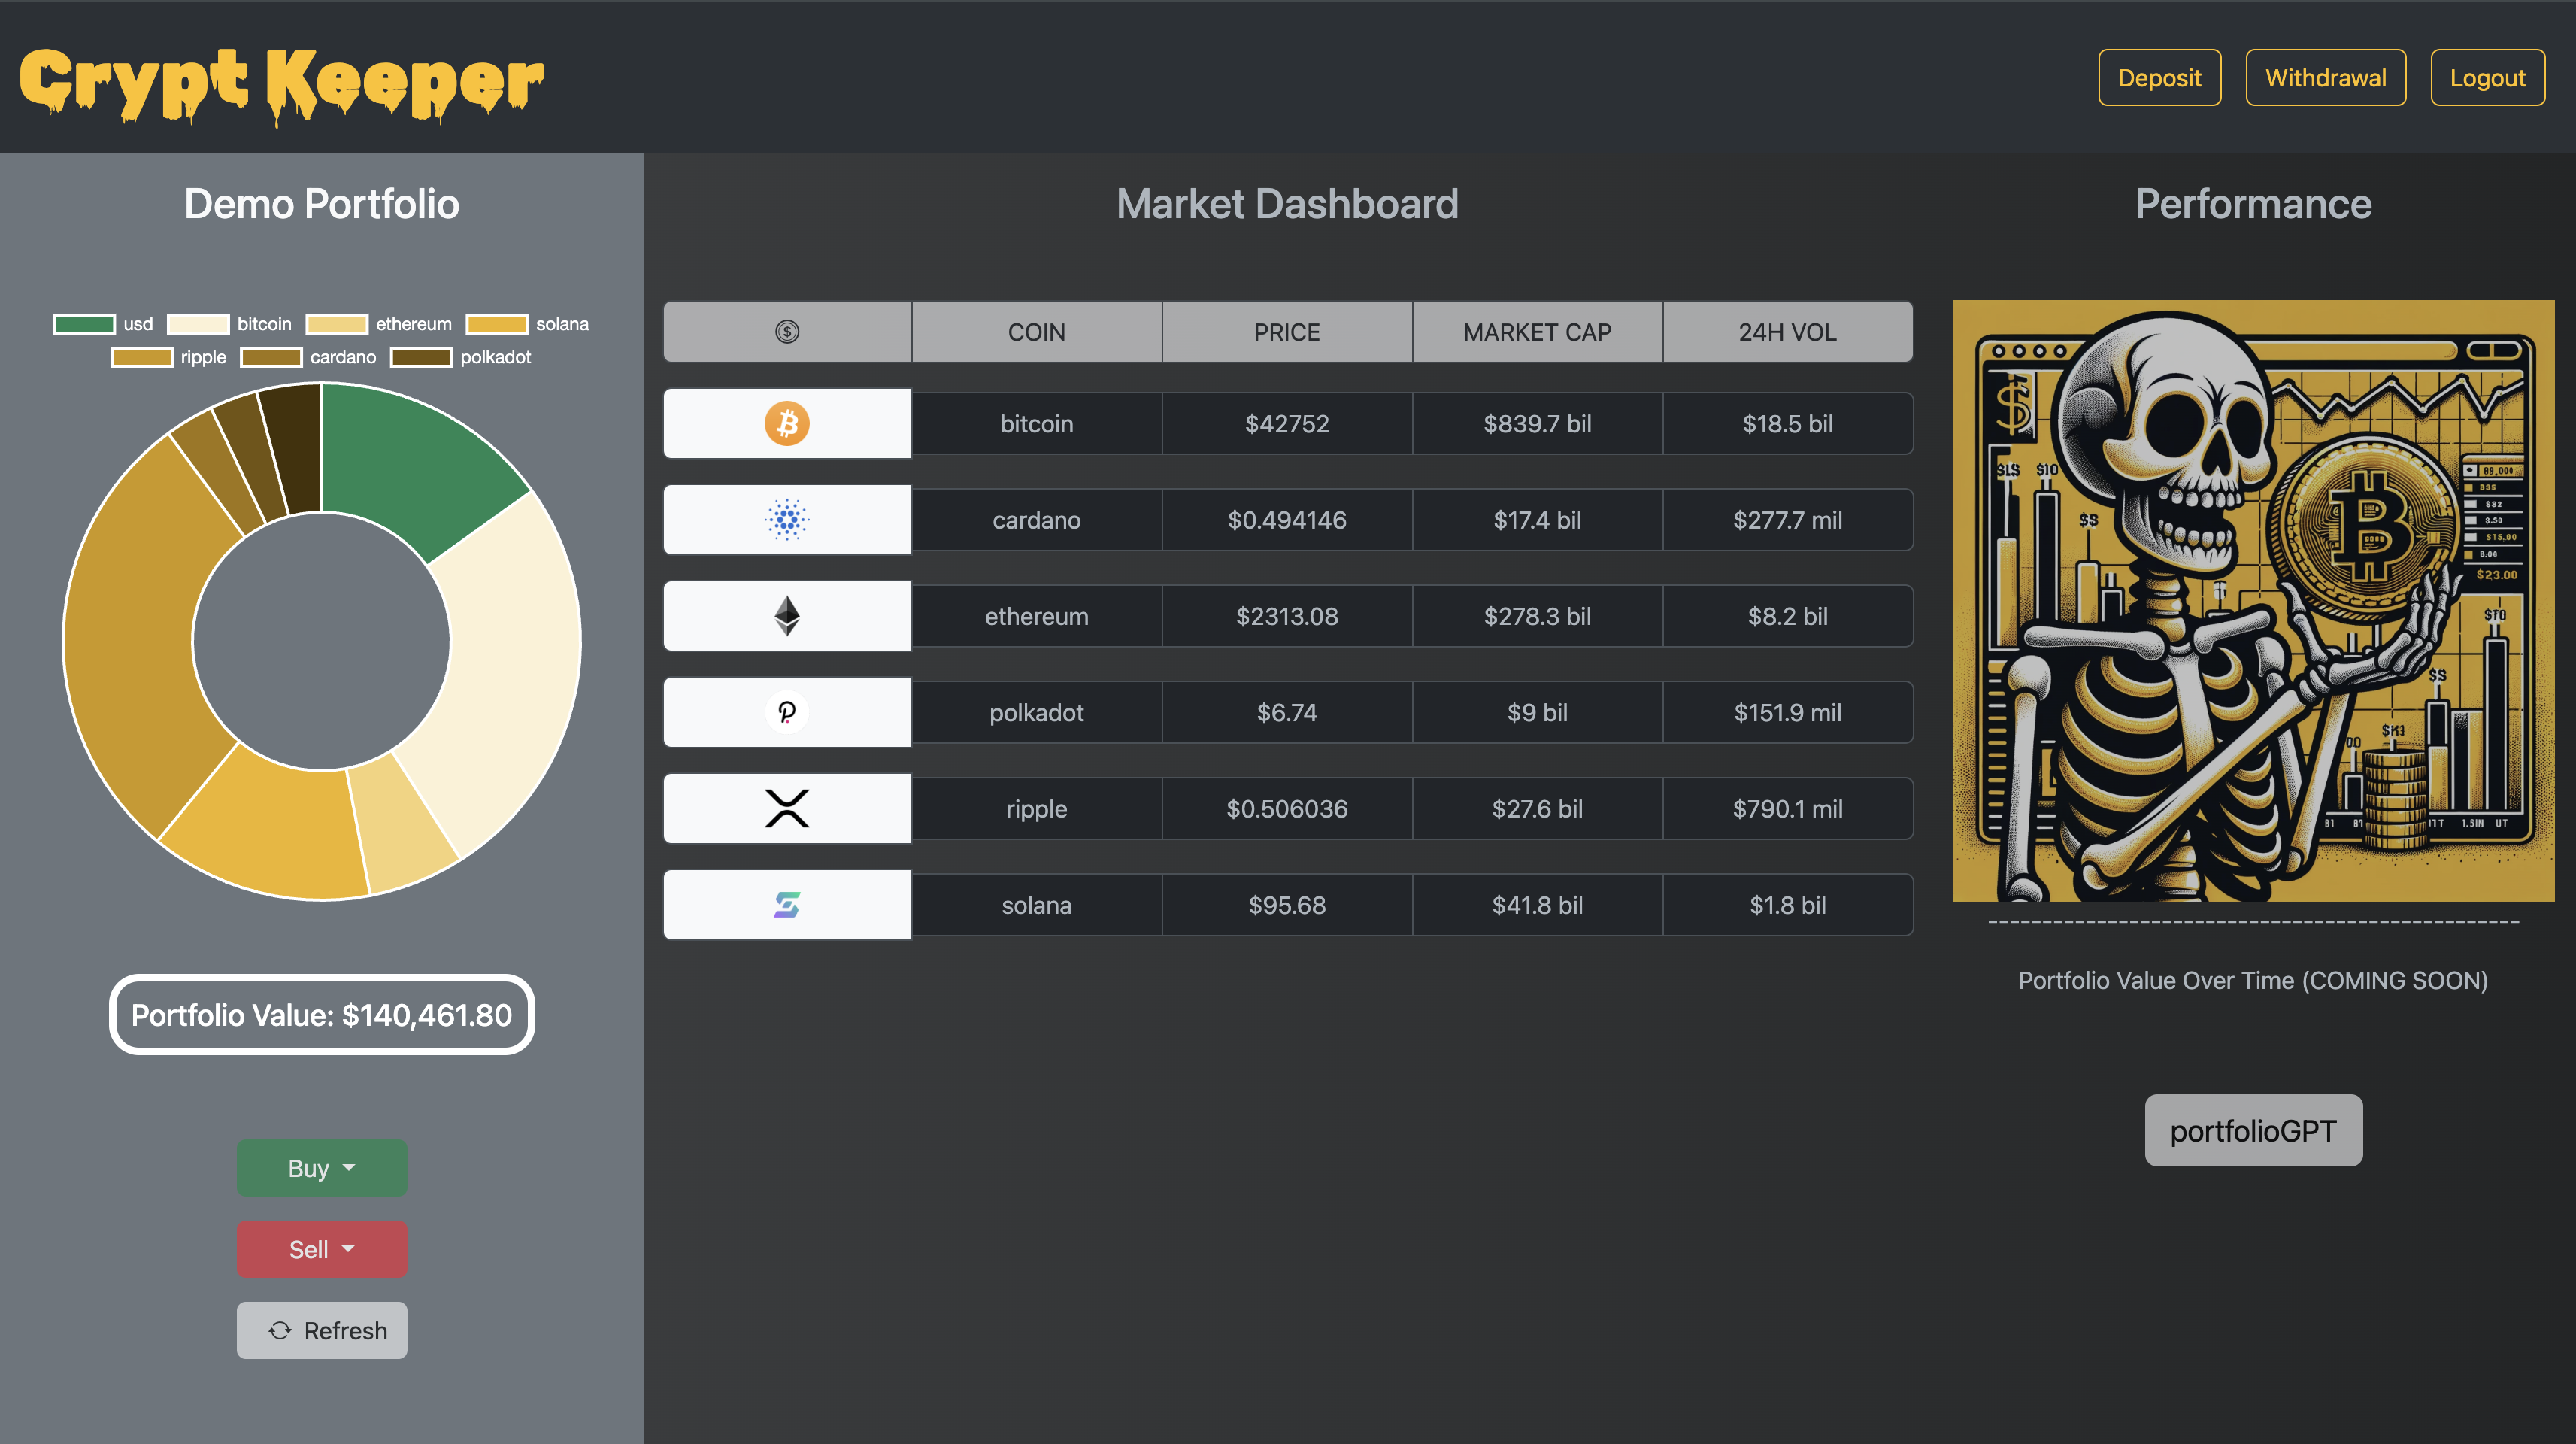Click the Crypt Keeper logo
Screen dimensions: 2576x1444
pos(282,83)
